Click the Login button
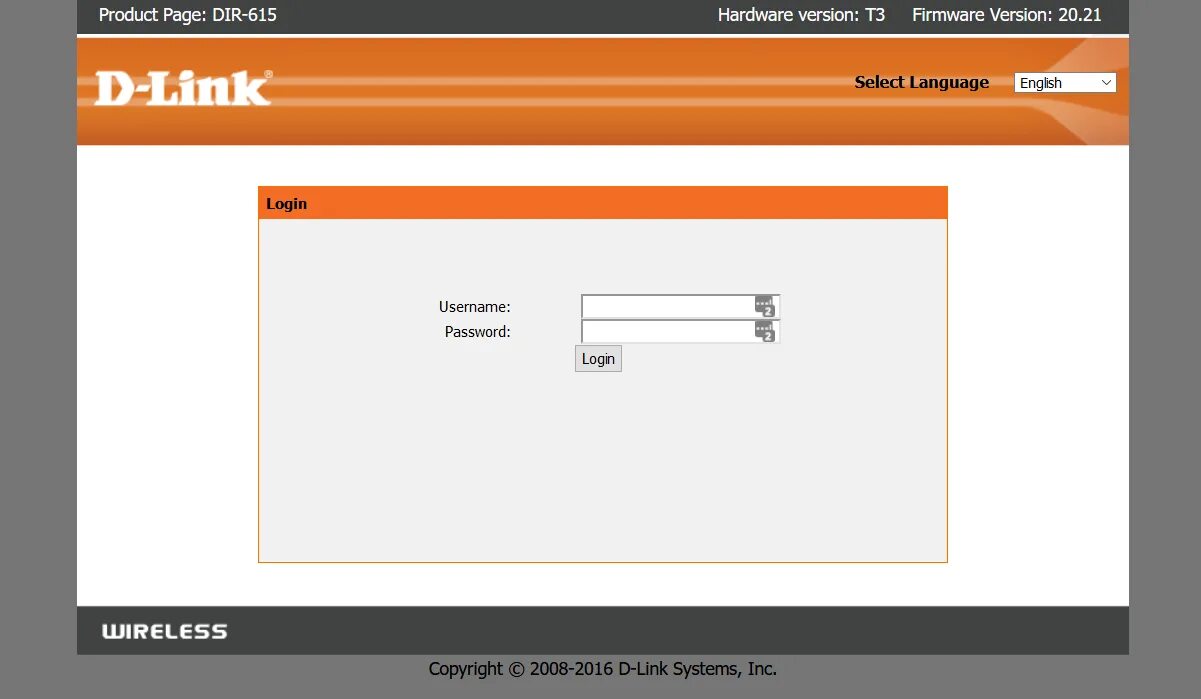Image resolution: width=1201 pixels, height=699 pixels. pyautogui.click(x=598, y=359)
